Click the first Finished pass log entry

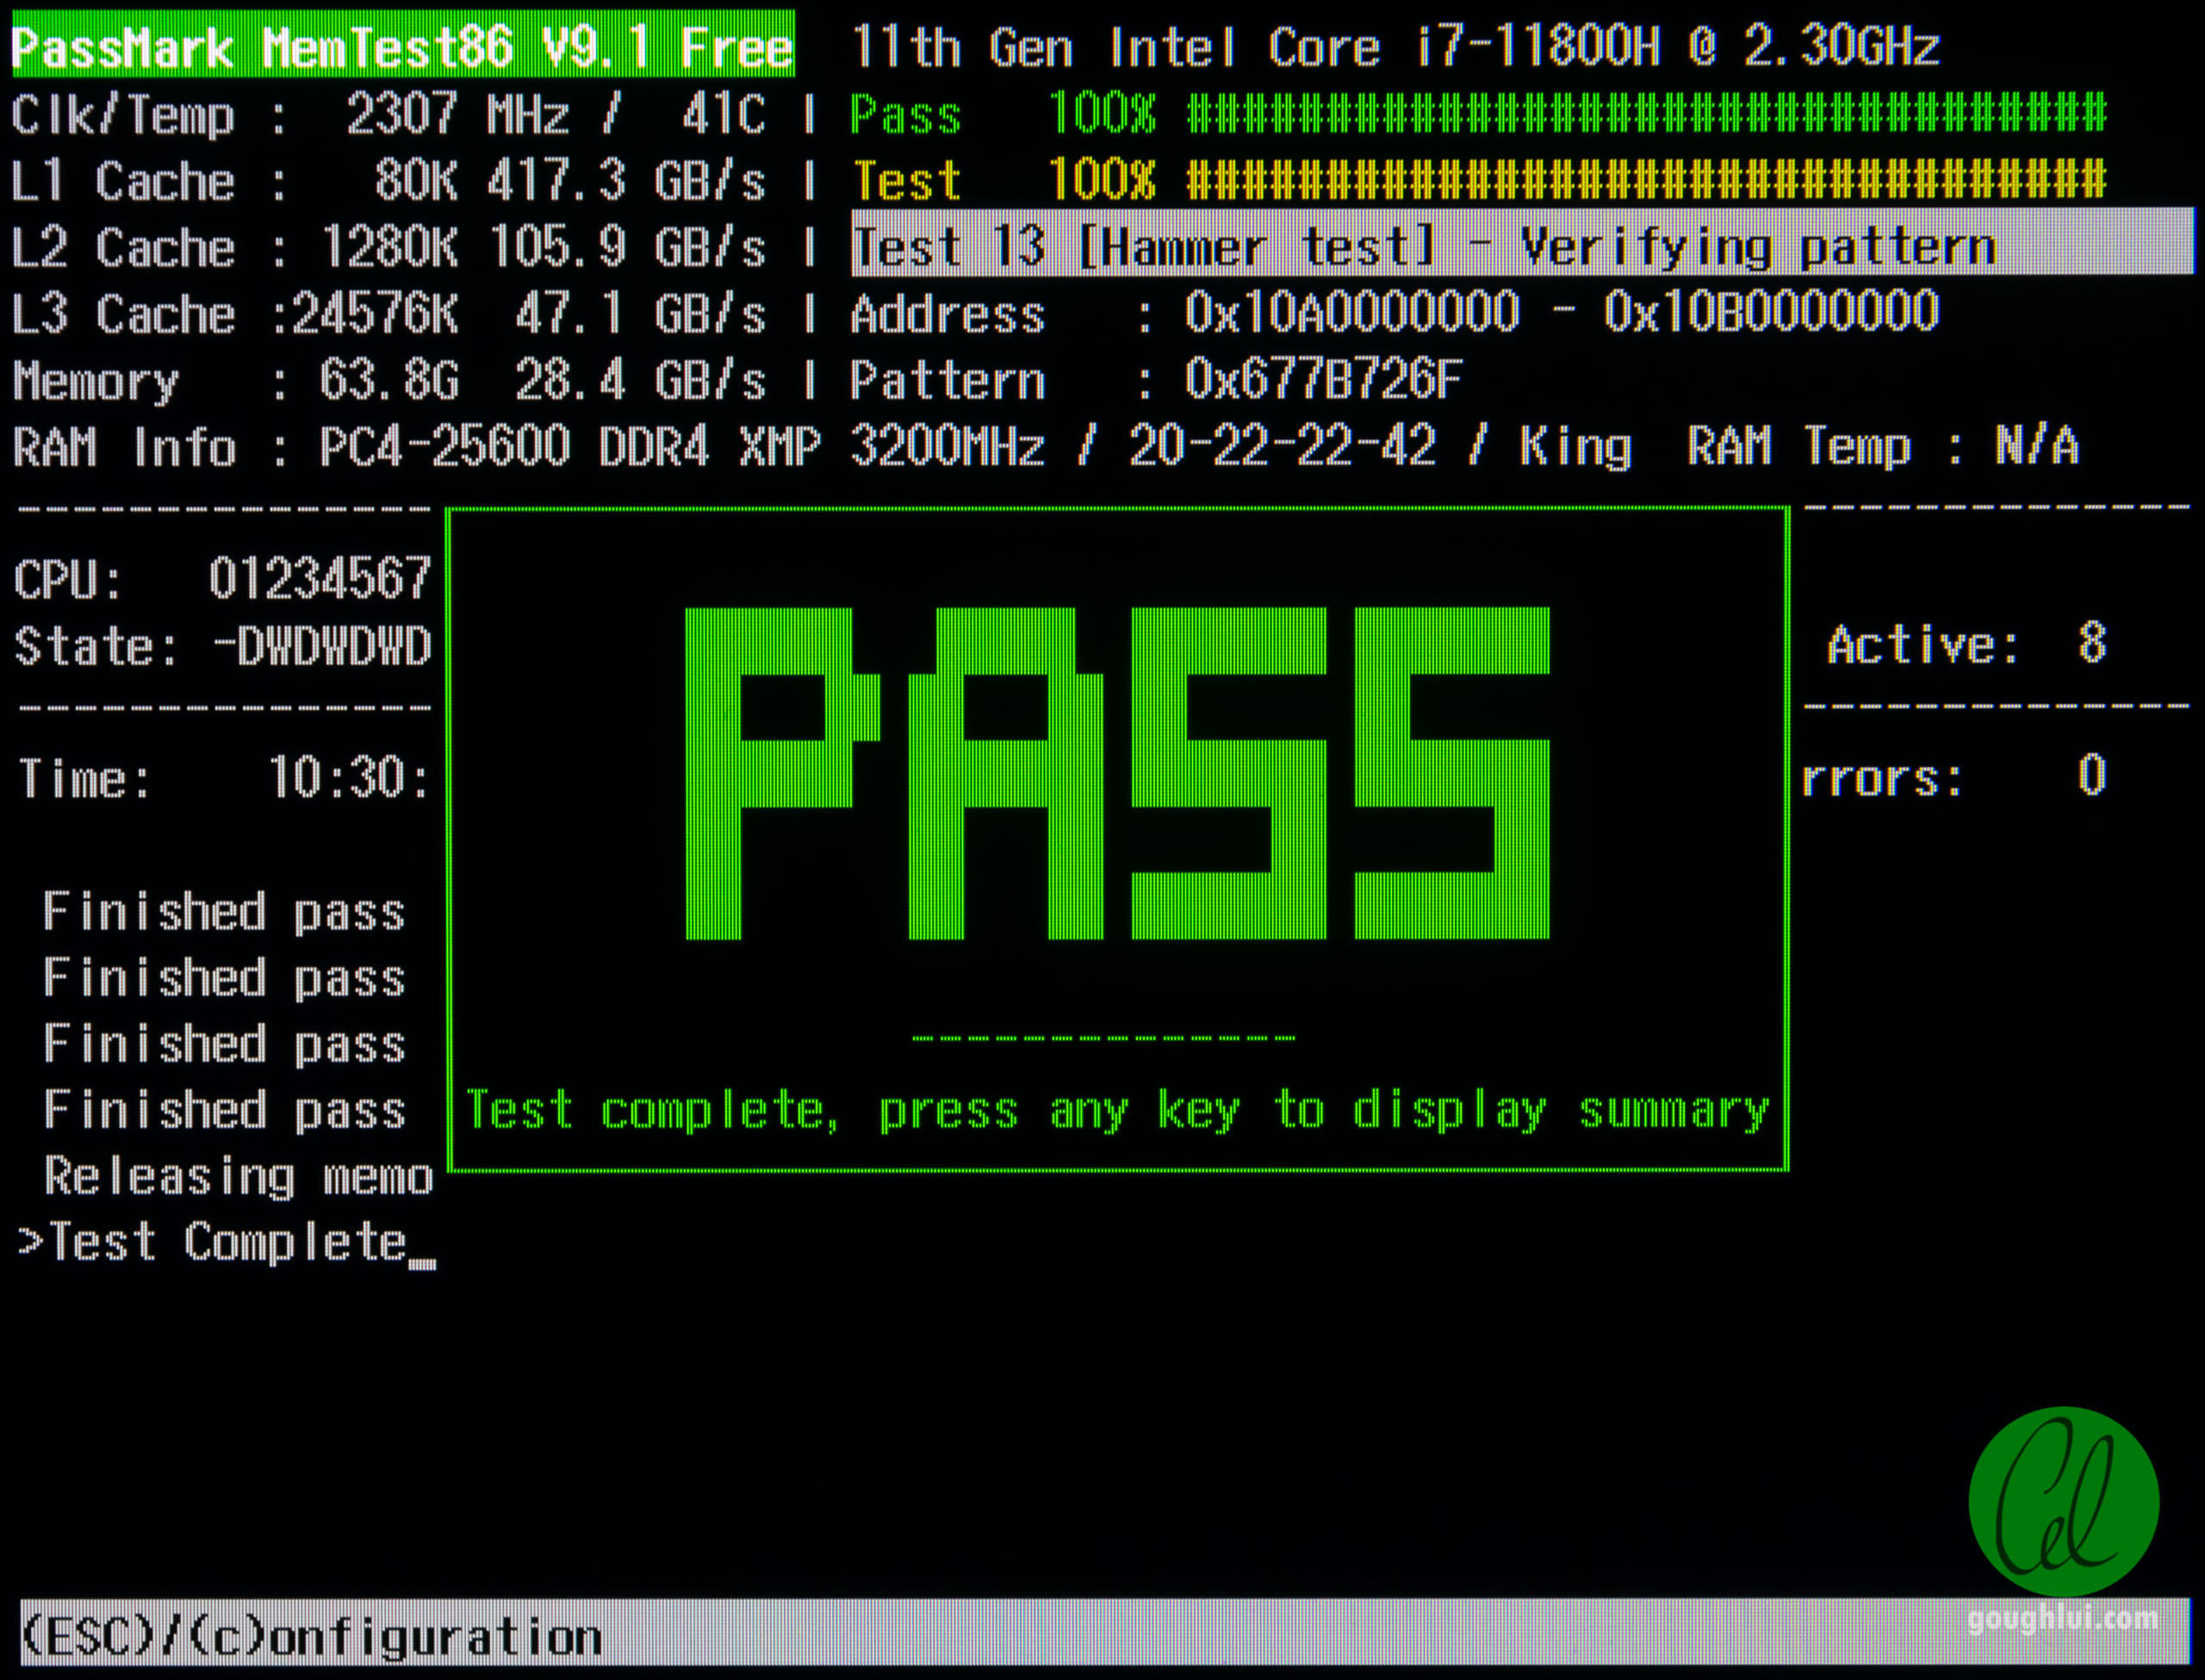(224, 912)
